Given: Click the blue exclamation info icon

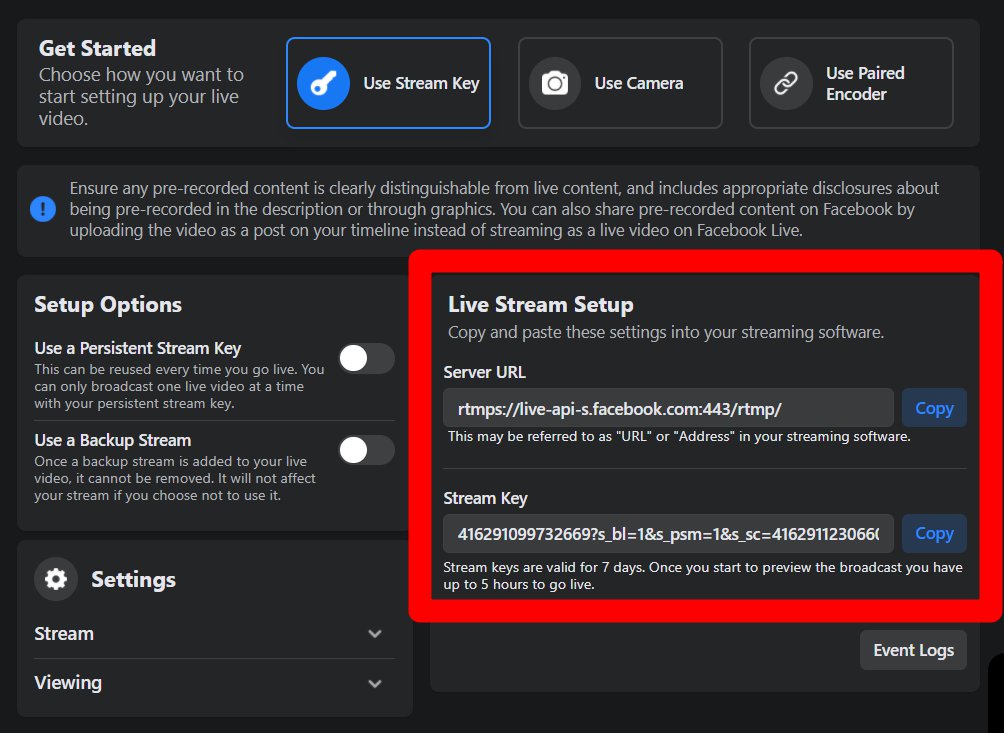Looking at the screenshot, I should [x=43, y=209].
